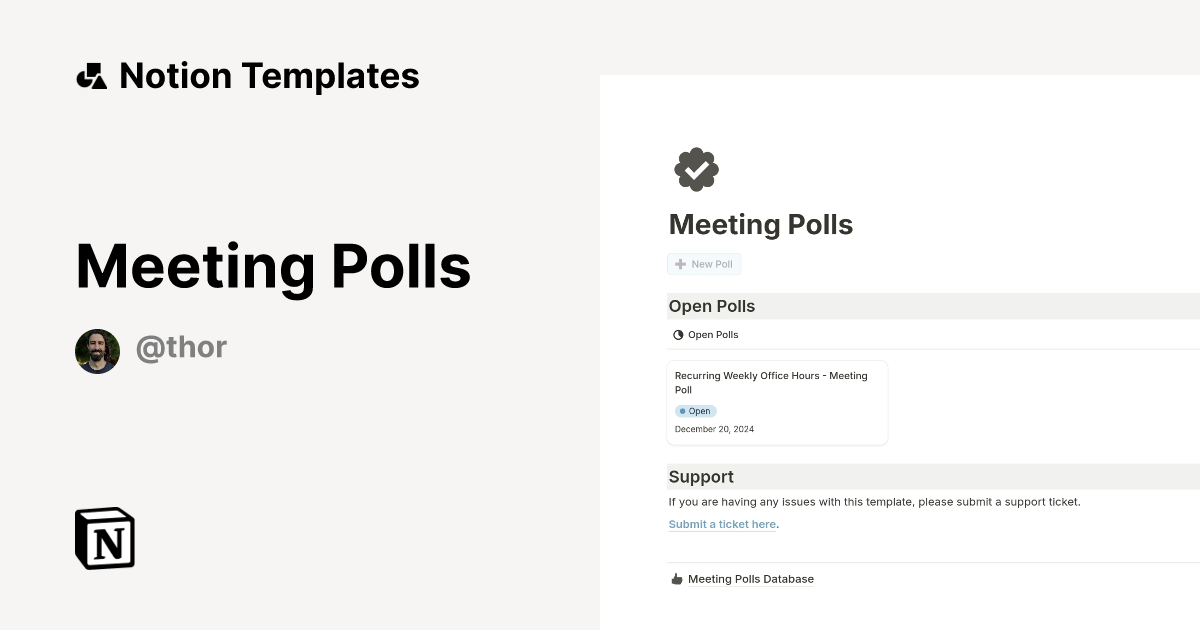Click the Meeting Polls page title
The image size is (1200, 630).
760,224
